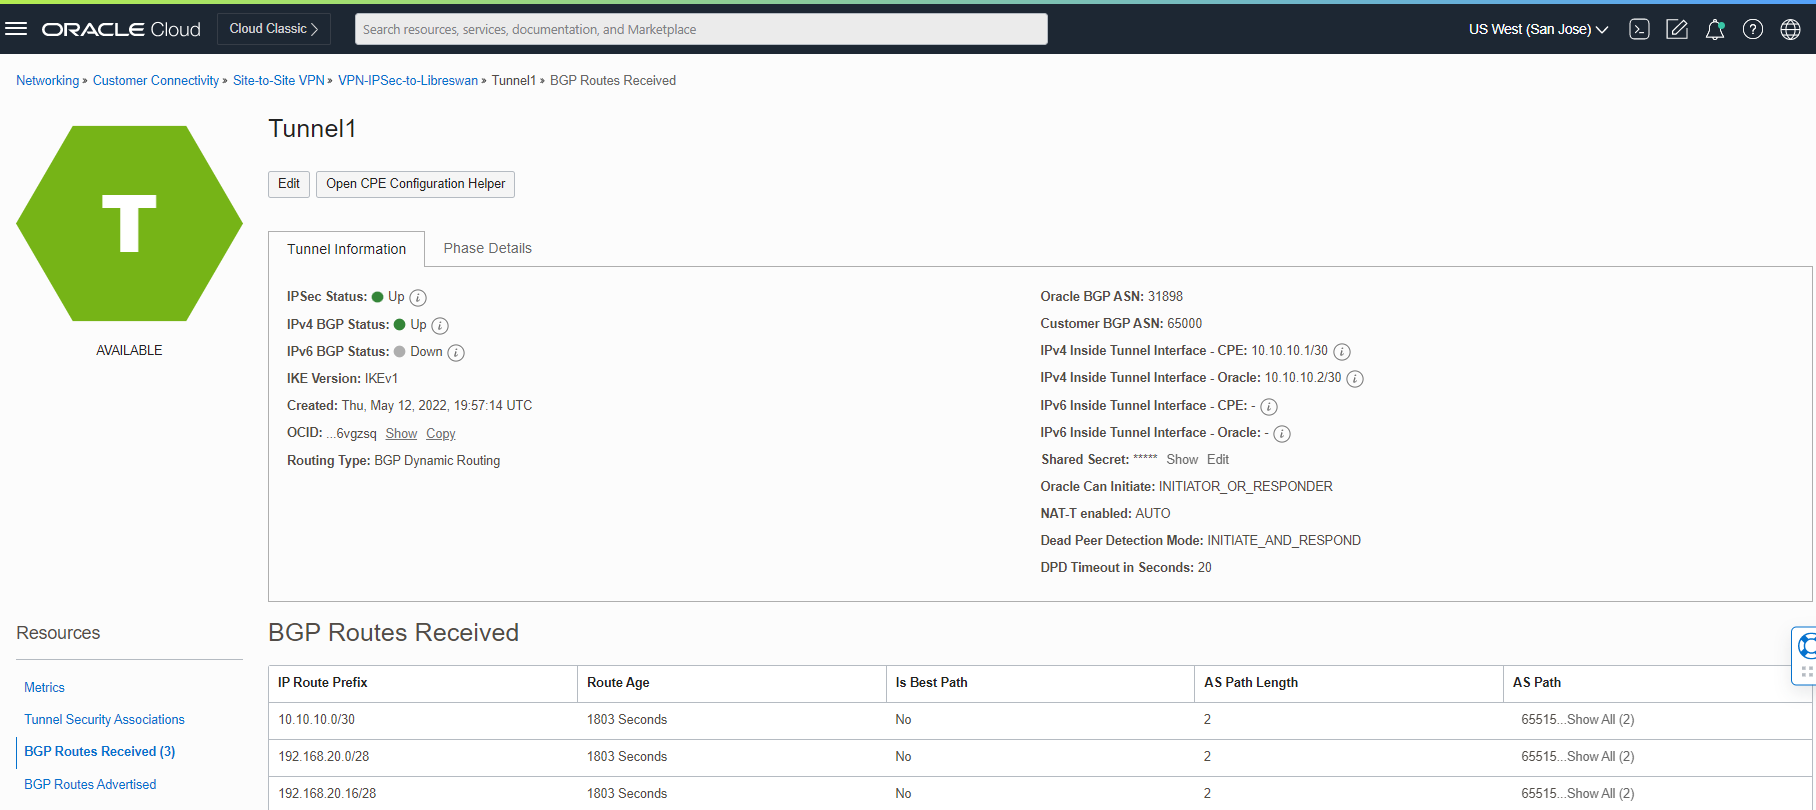Launch Cloud Shell from the header icon
Image resolution: width=1816 pixels, height=810 pixels.
click(x=1639, y=29)
